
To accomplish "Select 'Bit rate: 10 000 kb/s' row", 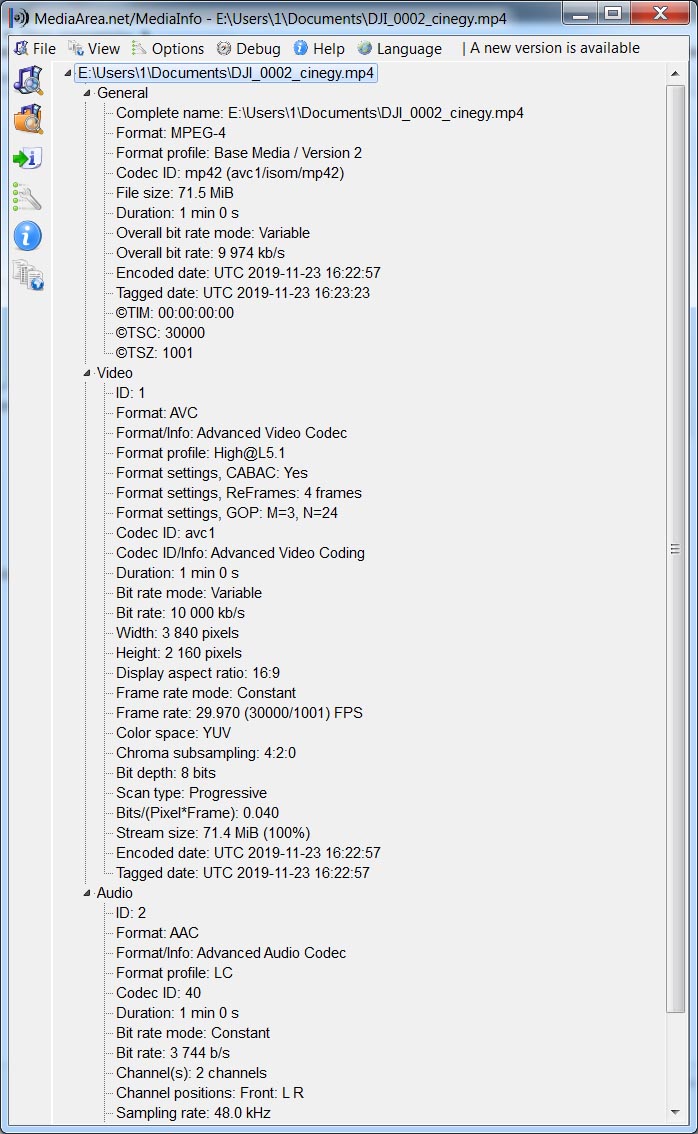I will [180, 613].
